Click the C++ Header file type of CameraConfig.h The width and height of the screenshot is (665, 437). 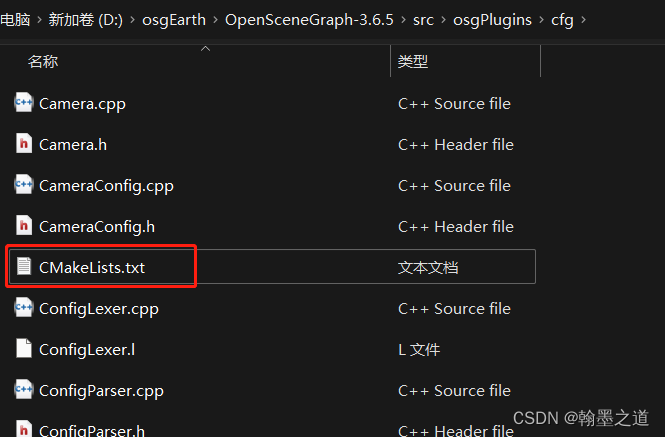click(456, 227)
